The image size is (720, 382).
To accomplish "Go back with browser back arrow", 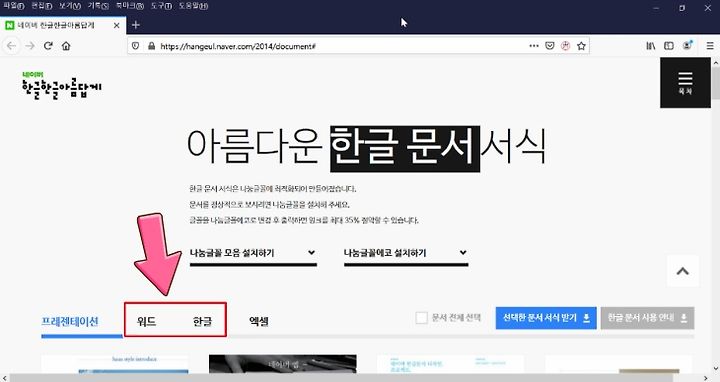I will click(11, 46).
